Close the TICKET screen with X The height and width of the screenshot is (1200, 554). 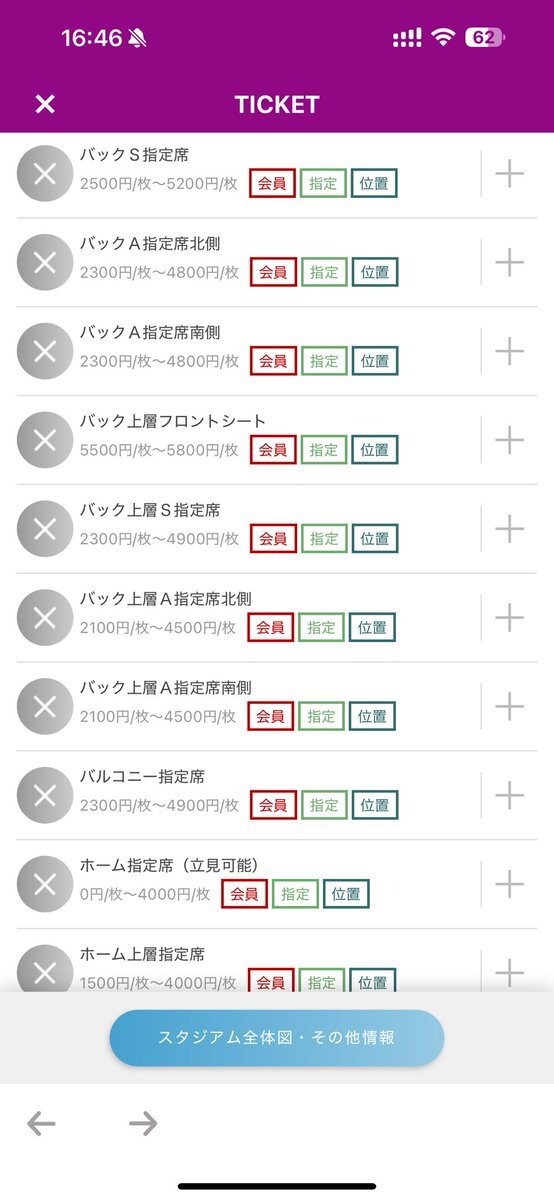(45, 104)
